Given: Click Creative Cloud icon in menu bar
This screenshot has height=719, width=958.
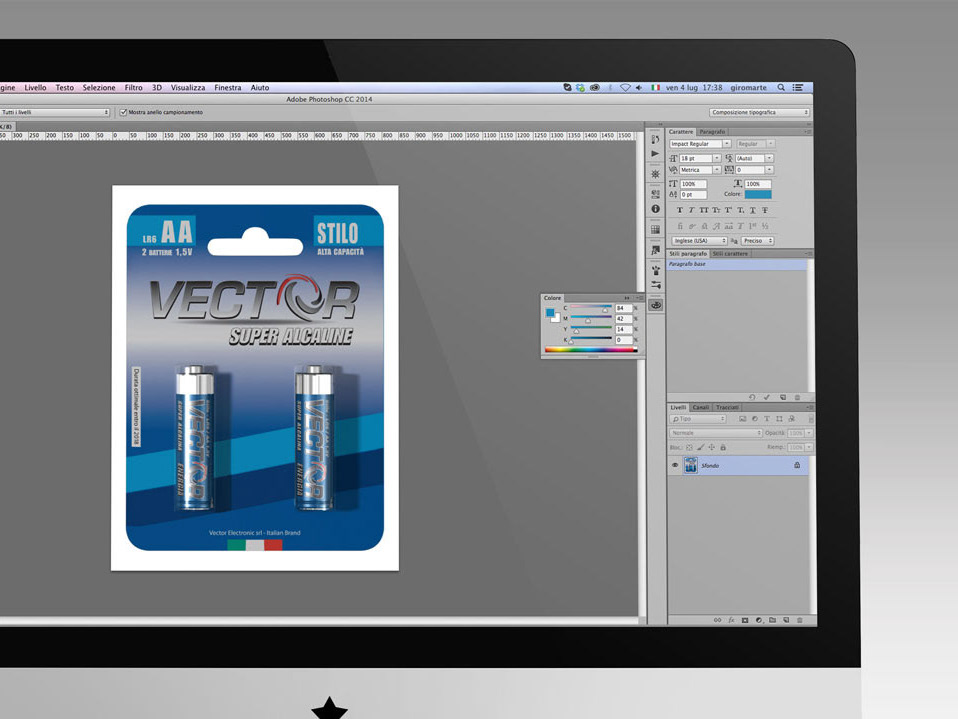Looking at the screenshot, I should coord(594,88).
